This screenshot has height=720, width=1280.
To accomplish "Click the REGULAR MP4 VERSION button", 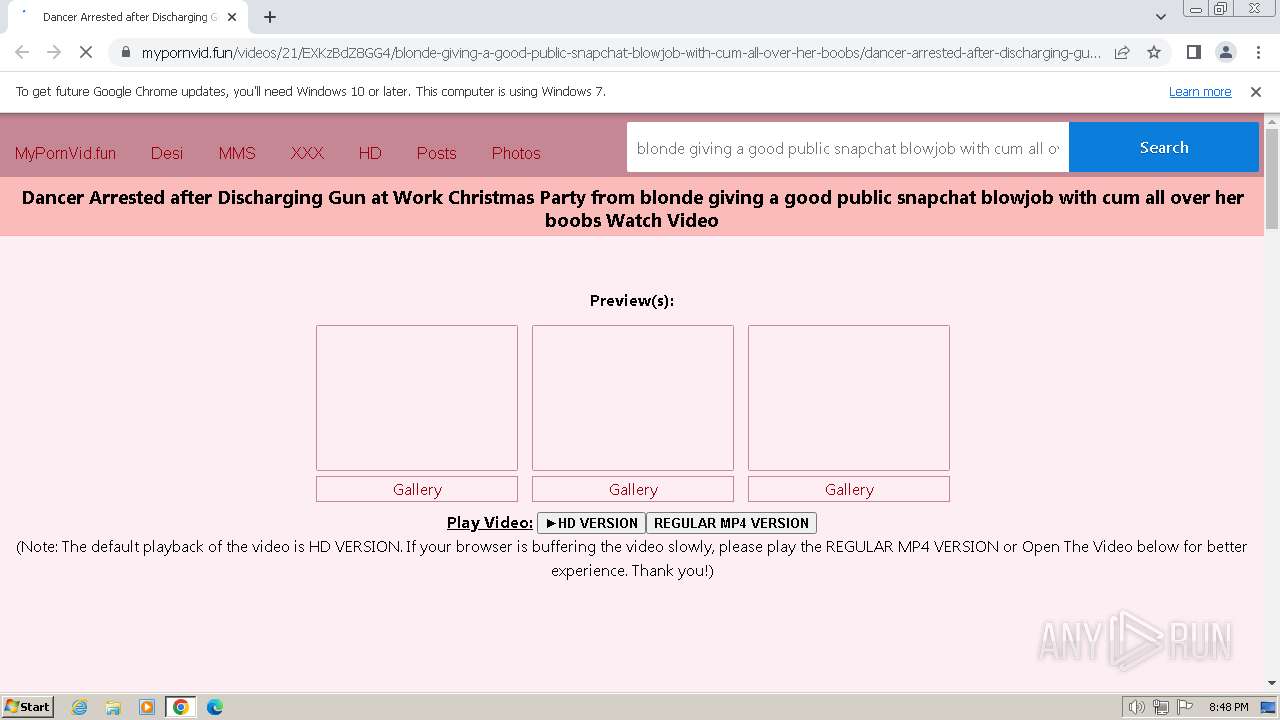I will click(731, 523).
